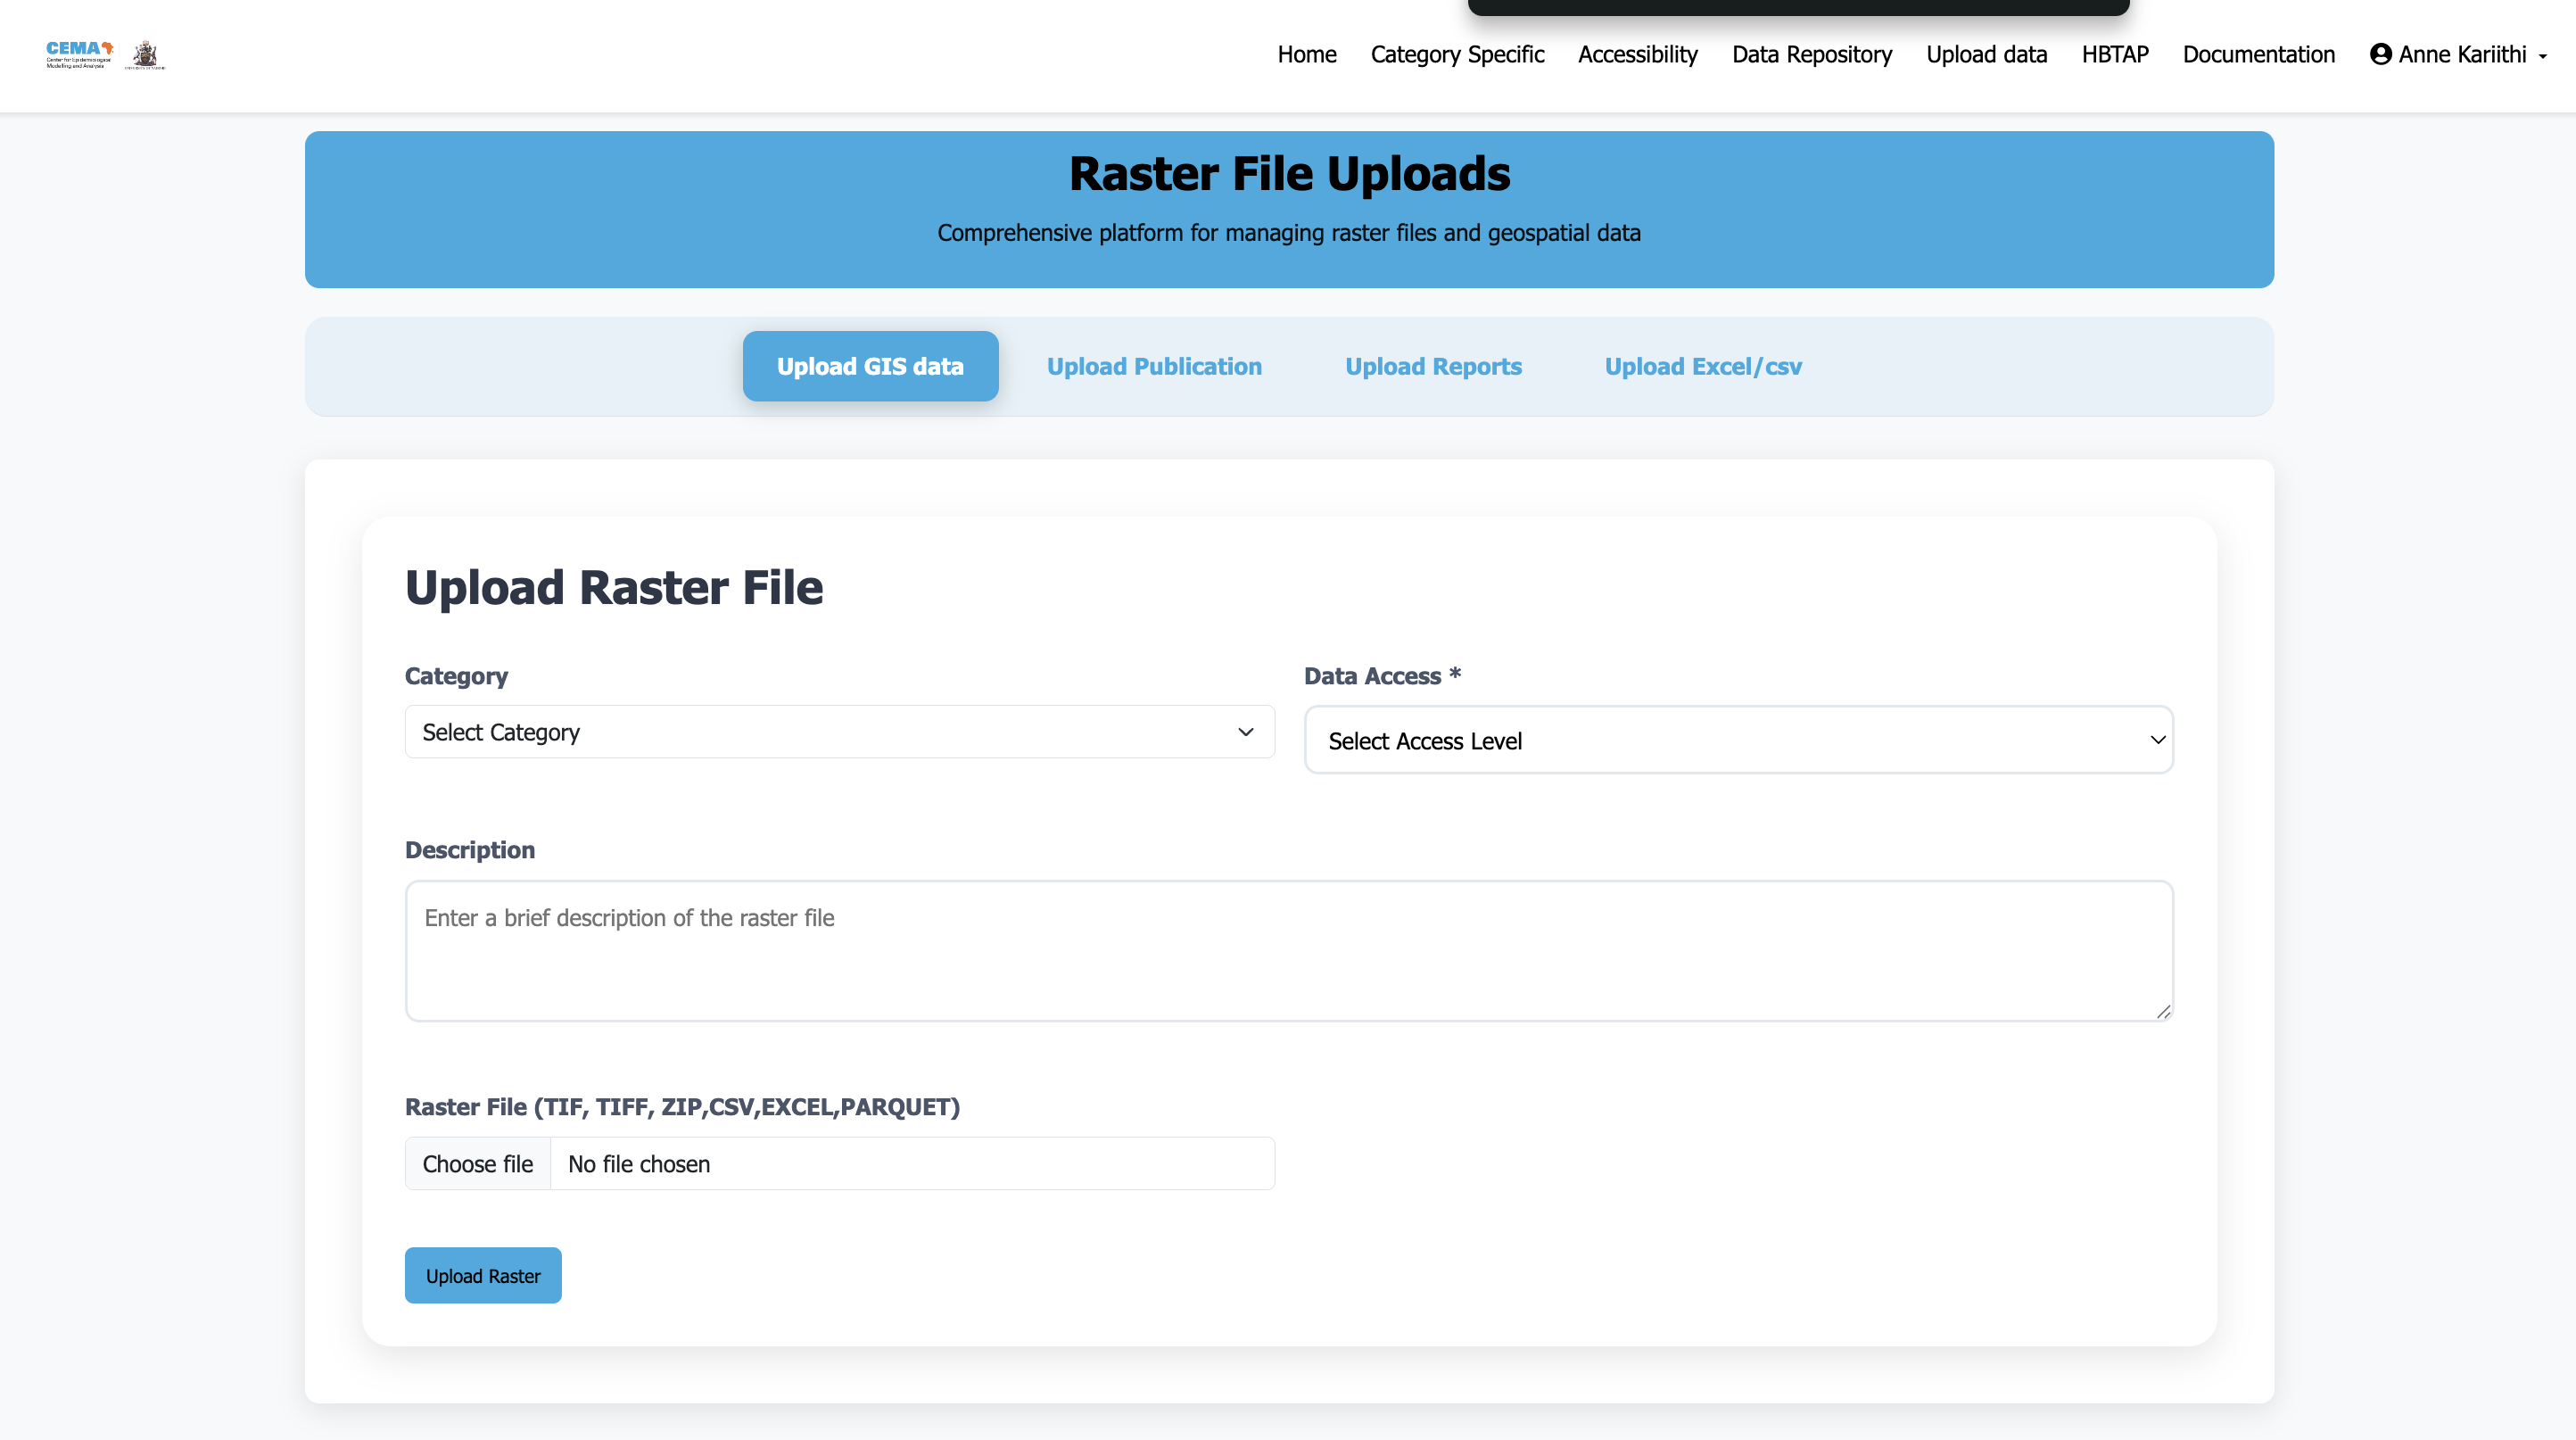2576x1440 pixels.
Task: Click the Choose file button
Action: (478, 1163)
